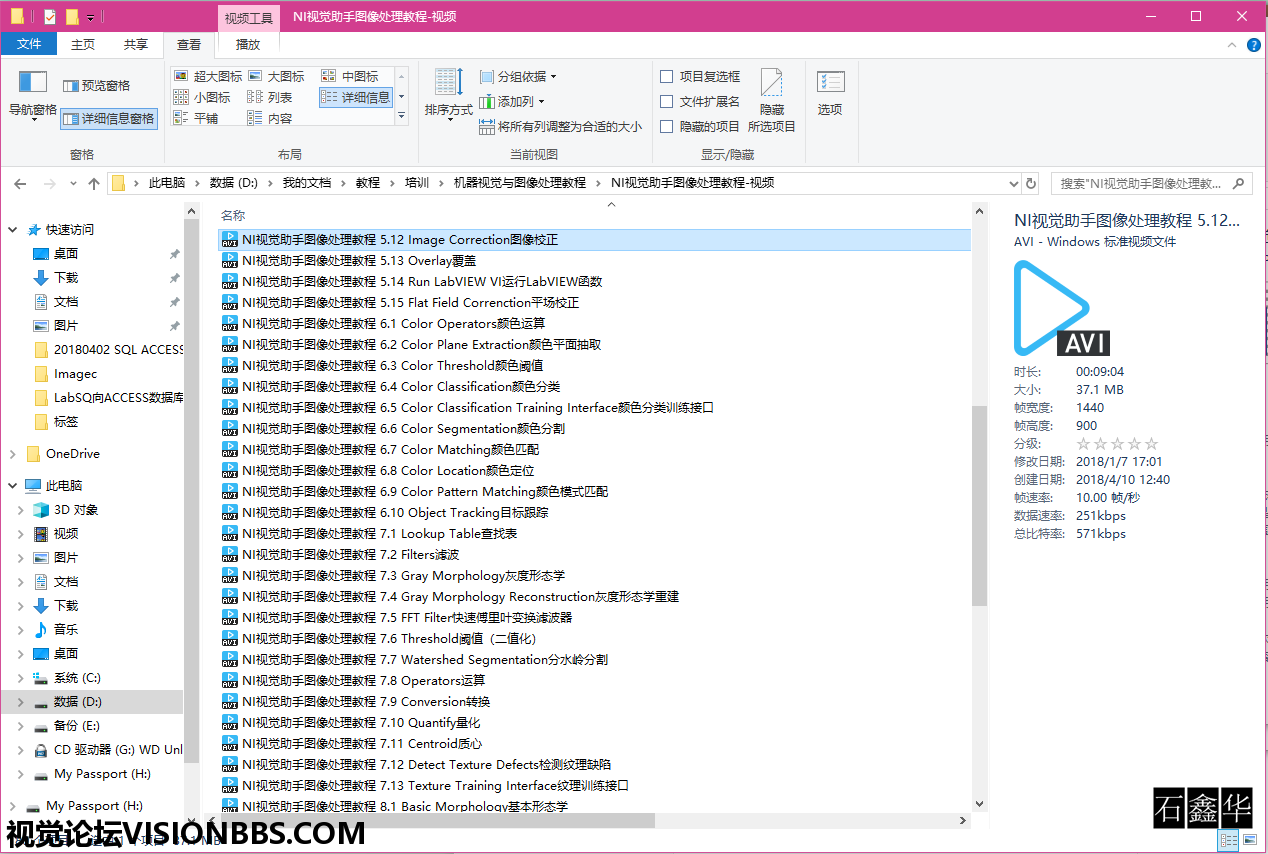Switch to the 播放 ribbon tab
This screenshot has width=1268, height=854.
click(x=247, y=44)
